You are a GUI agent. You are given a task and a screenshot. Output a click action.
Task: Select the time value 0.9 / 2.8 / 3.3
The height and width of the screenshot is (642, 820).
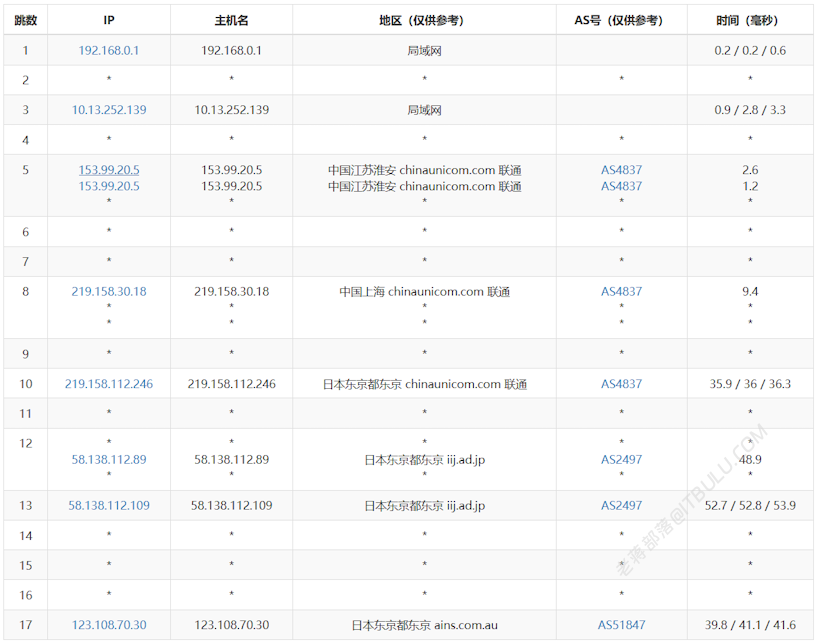pos(750,110)
